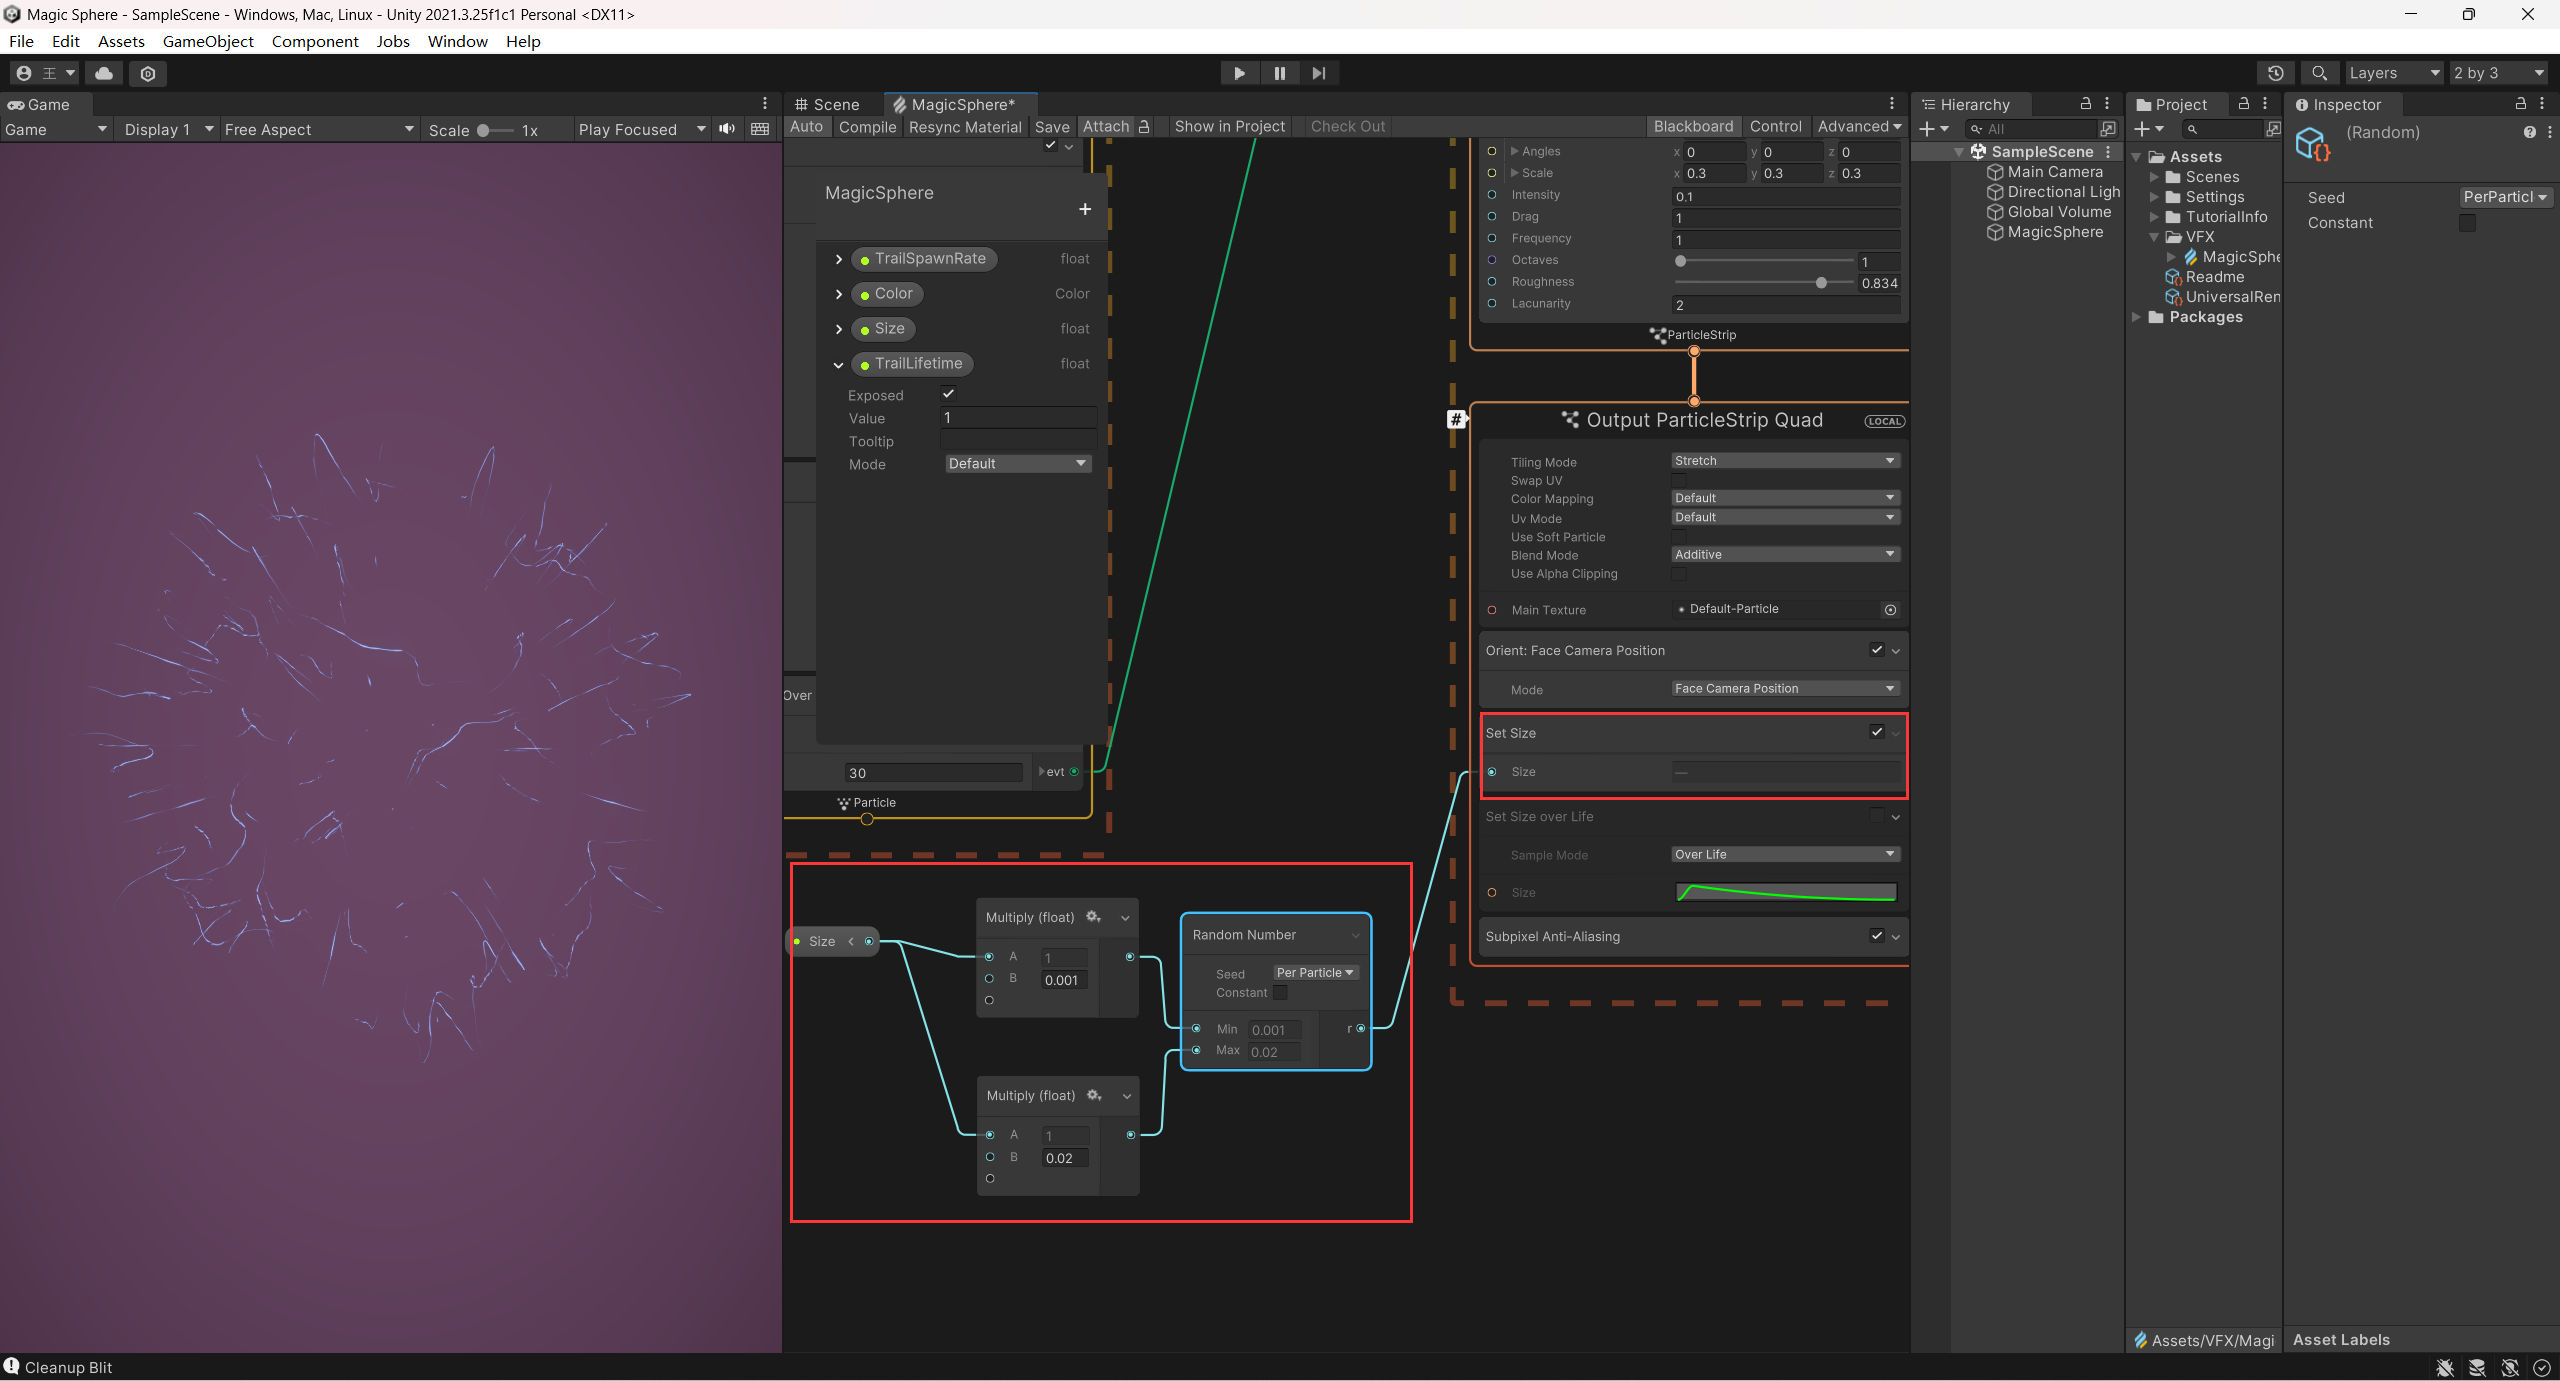Click the undo history icon
Viewport: 2560px width, 1381px height.
[2275, 73]
